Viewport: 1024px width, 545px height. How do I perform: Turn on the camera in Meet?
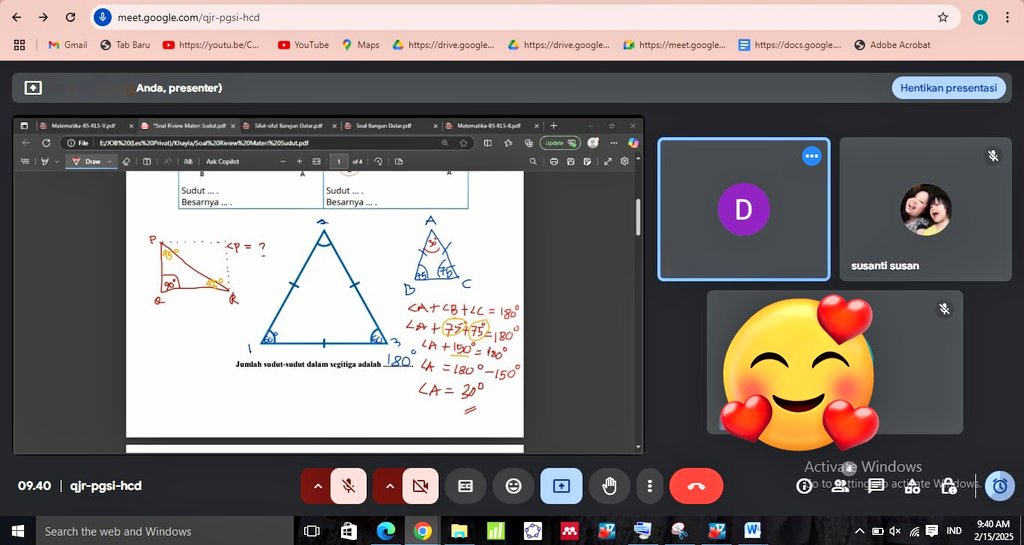421,486
